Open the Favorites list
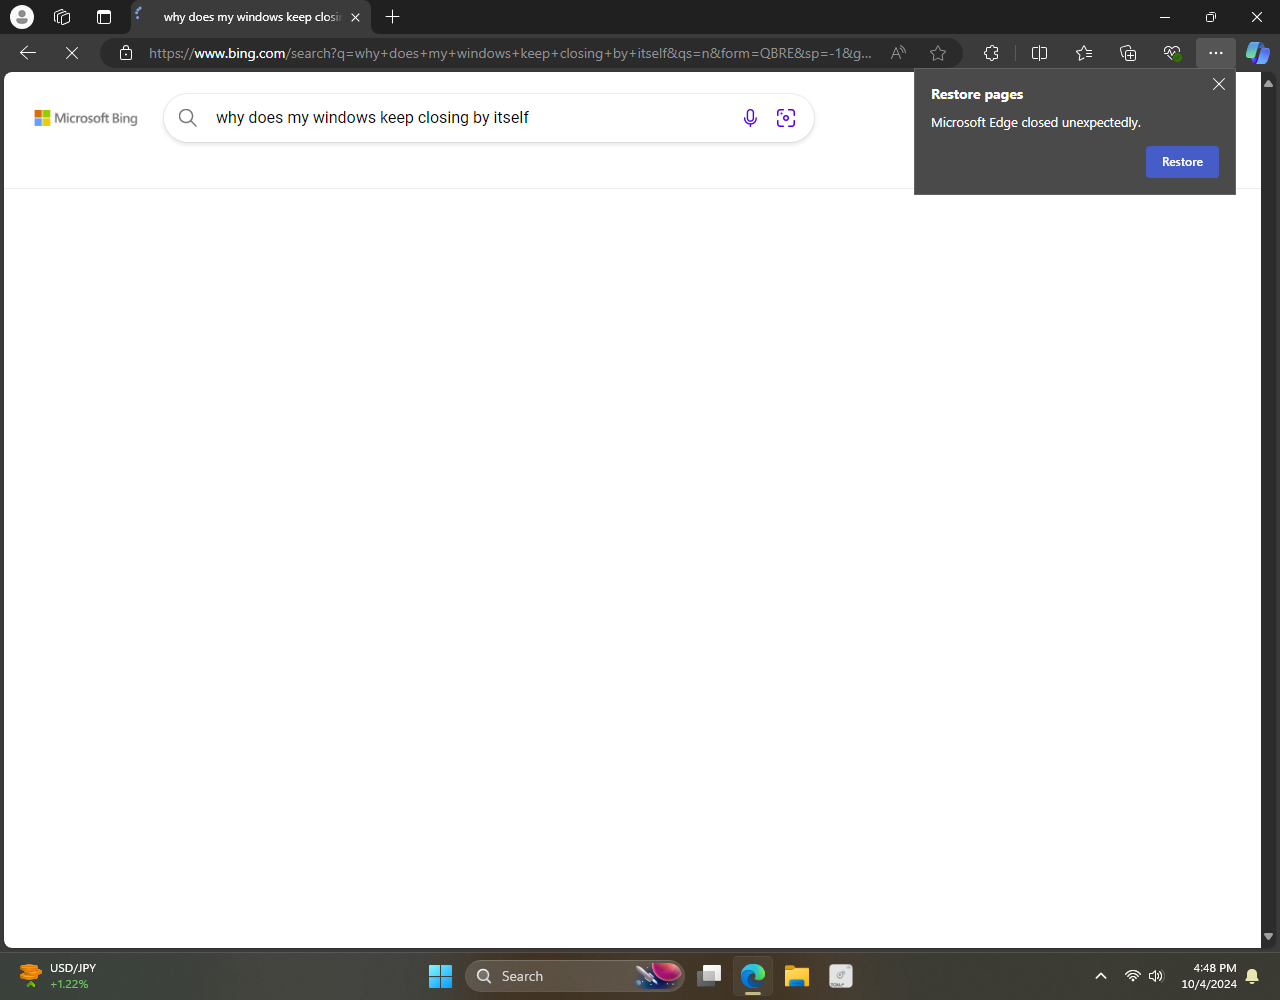The image size is (1280, 1000). (x=1084, y=53)
